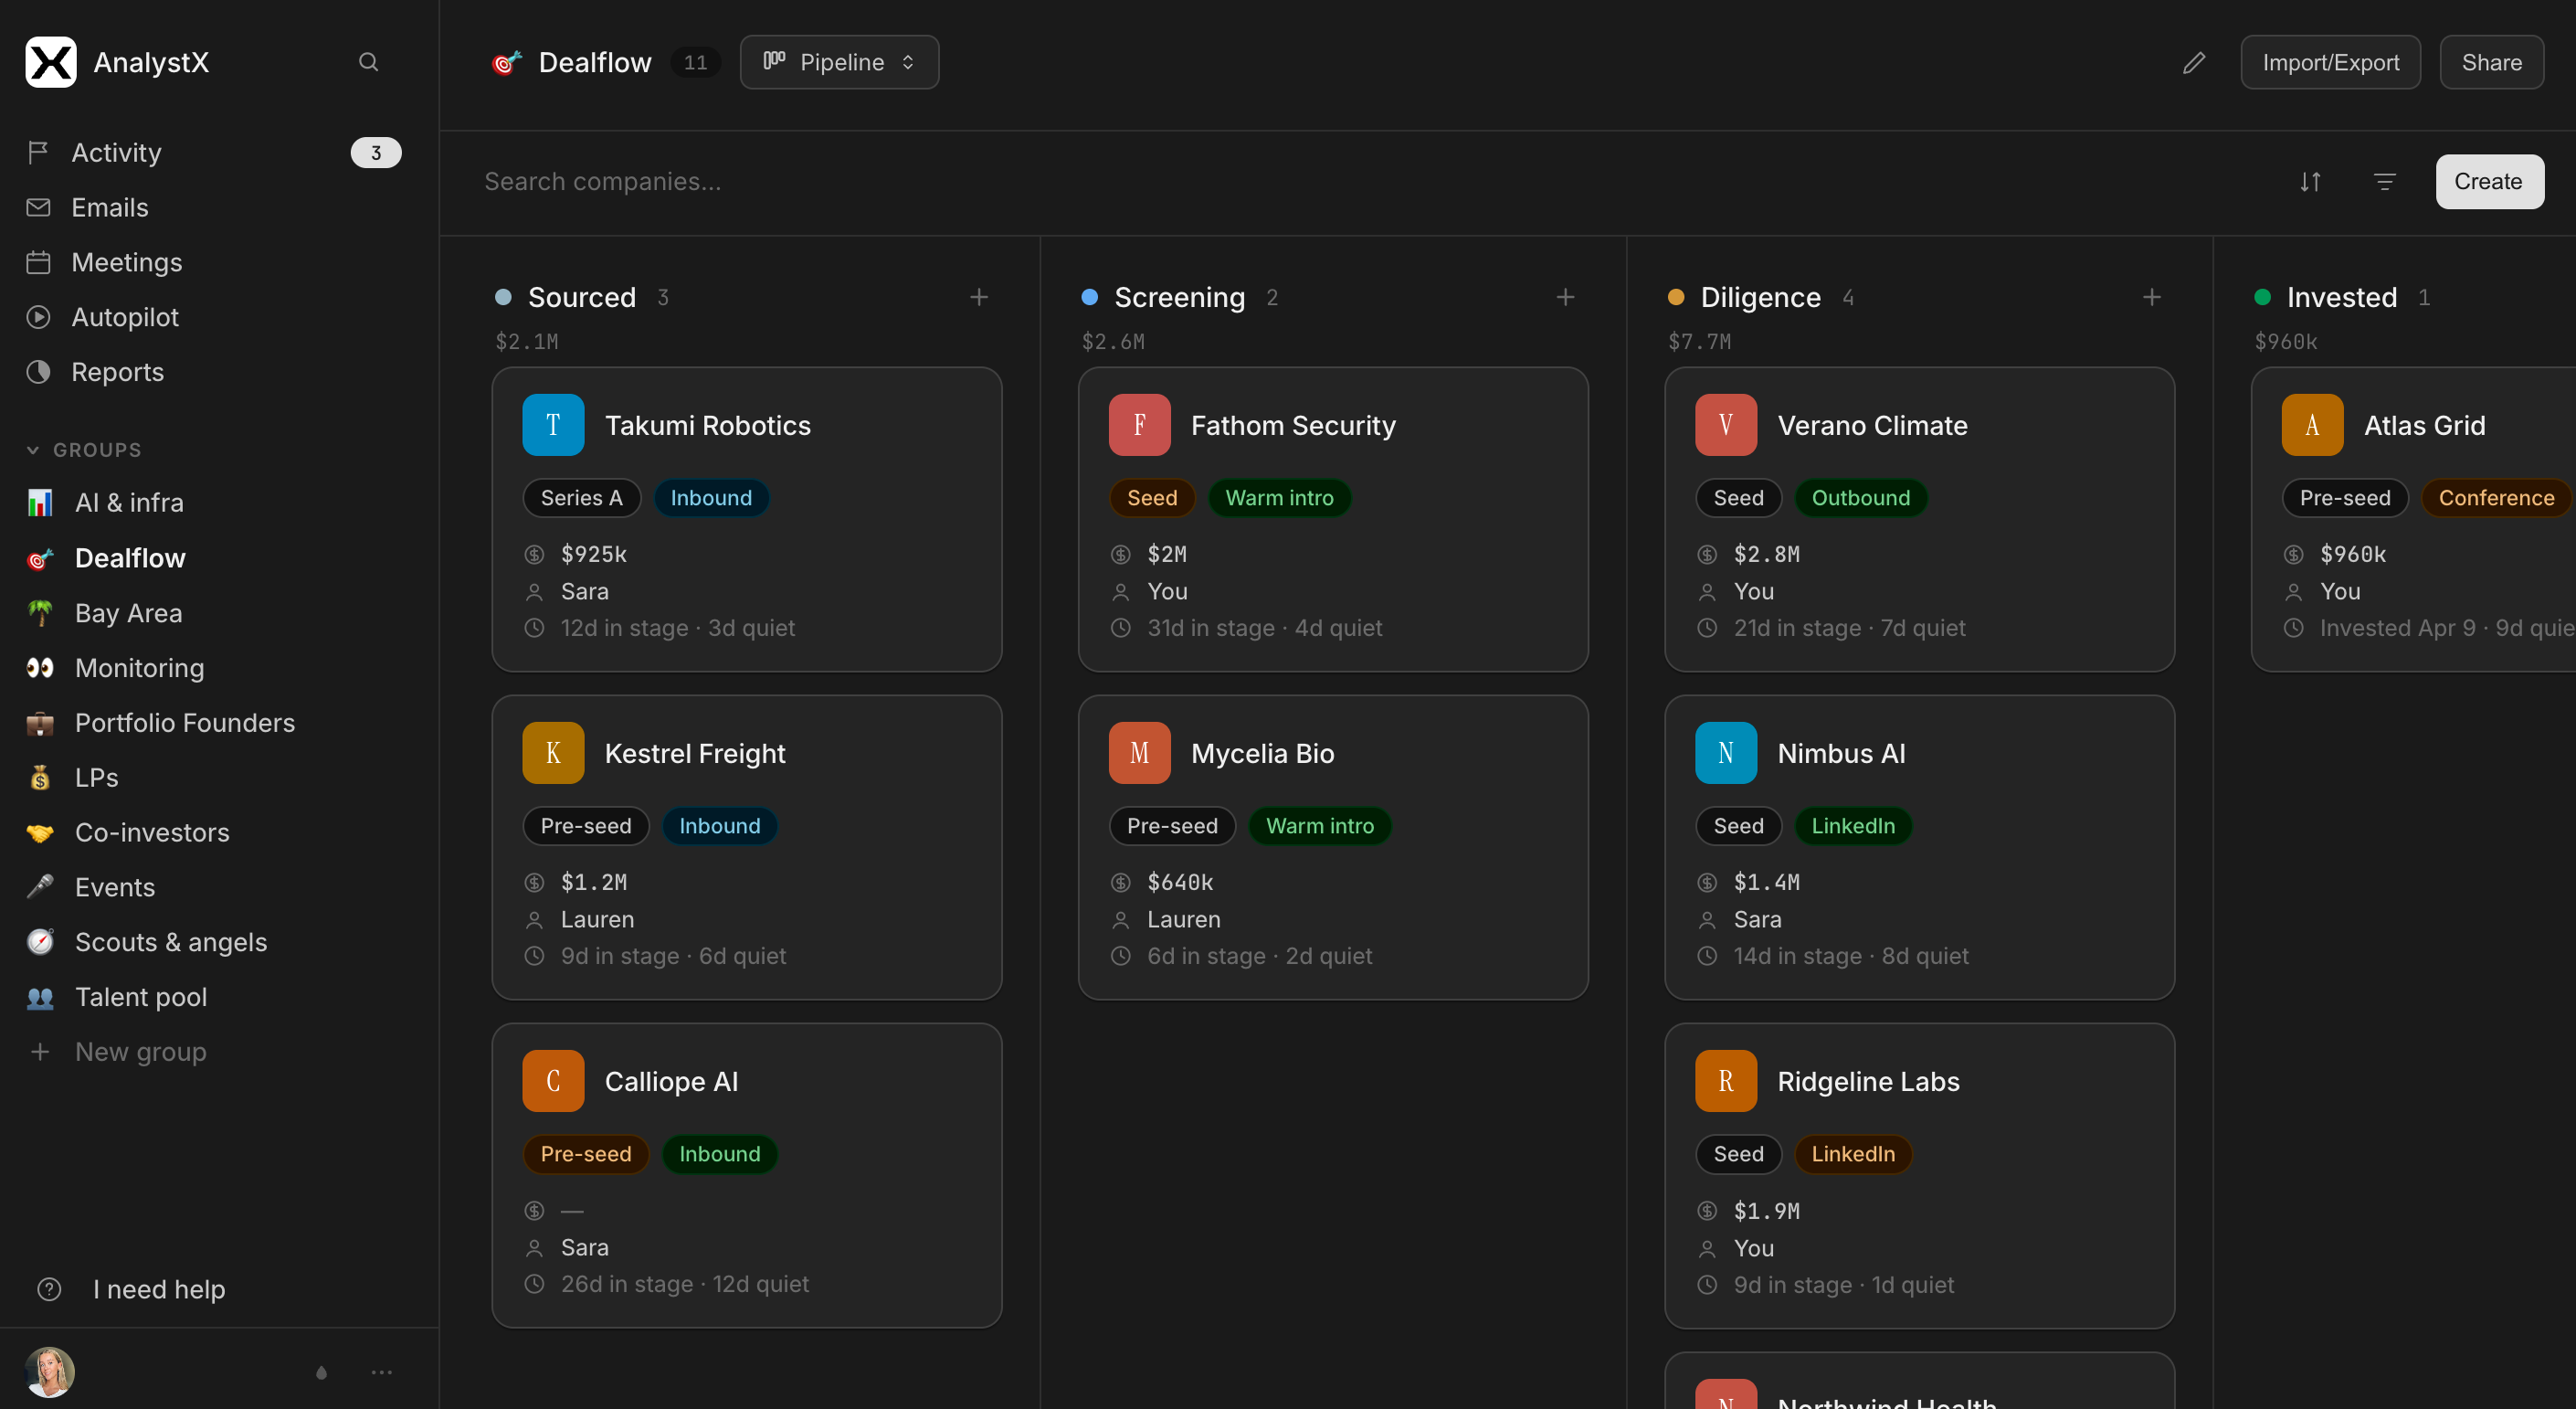The width and height of the screenshot is (2576, 1409).
Task: Click I need help link
Action: pos(159,1289)
